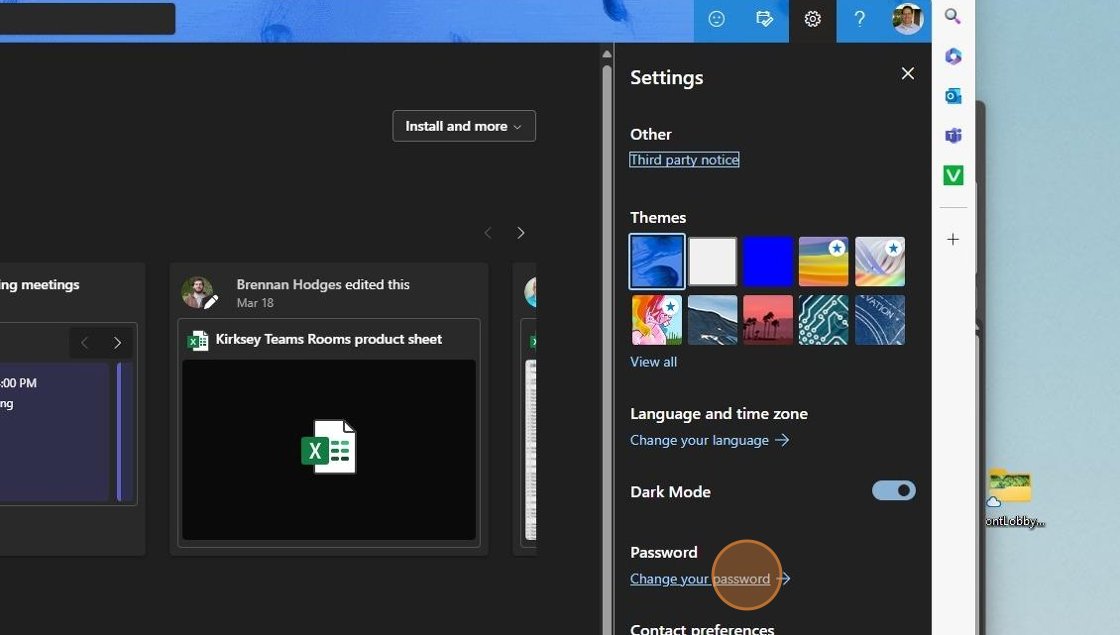1120x635 pixels.
Task: Click the Change your language link
Action: (699, 440)
